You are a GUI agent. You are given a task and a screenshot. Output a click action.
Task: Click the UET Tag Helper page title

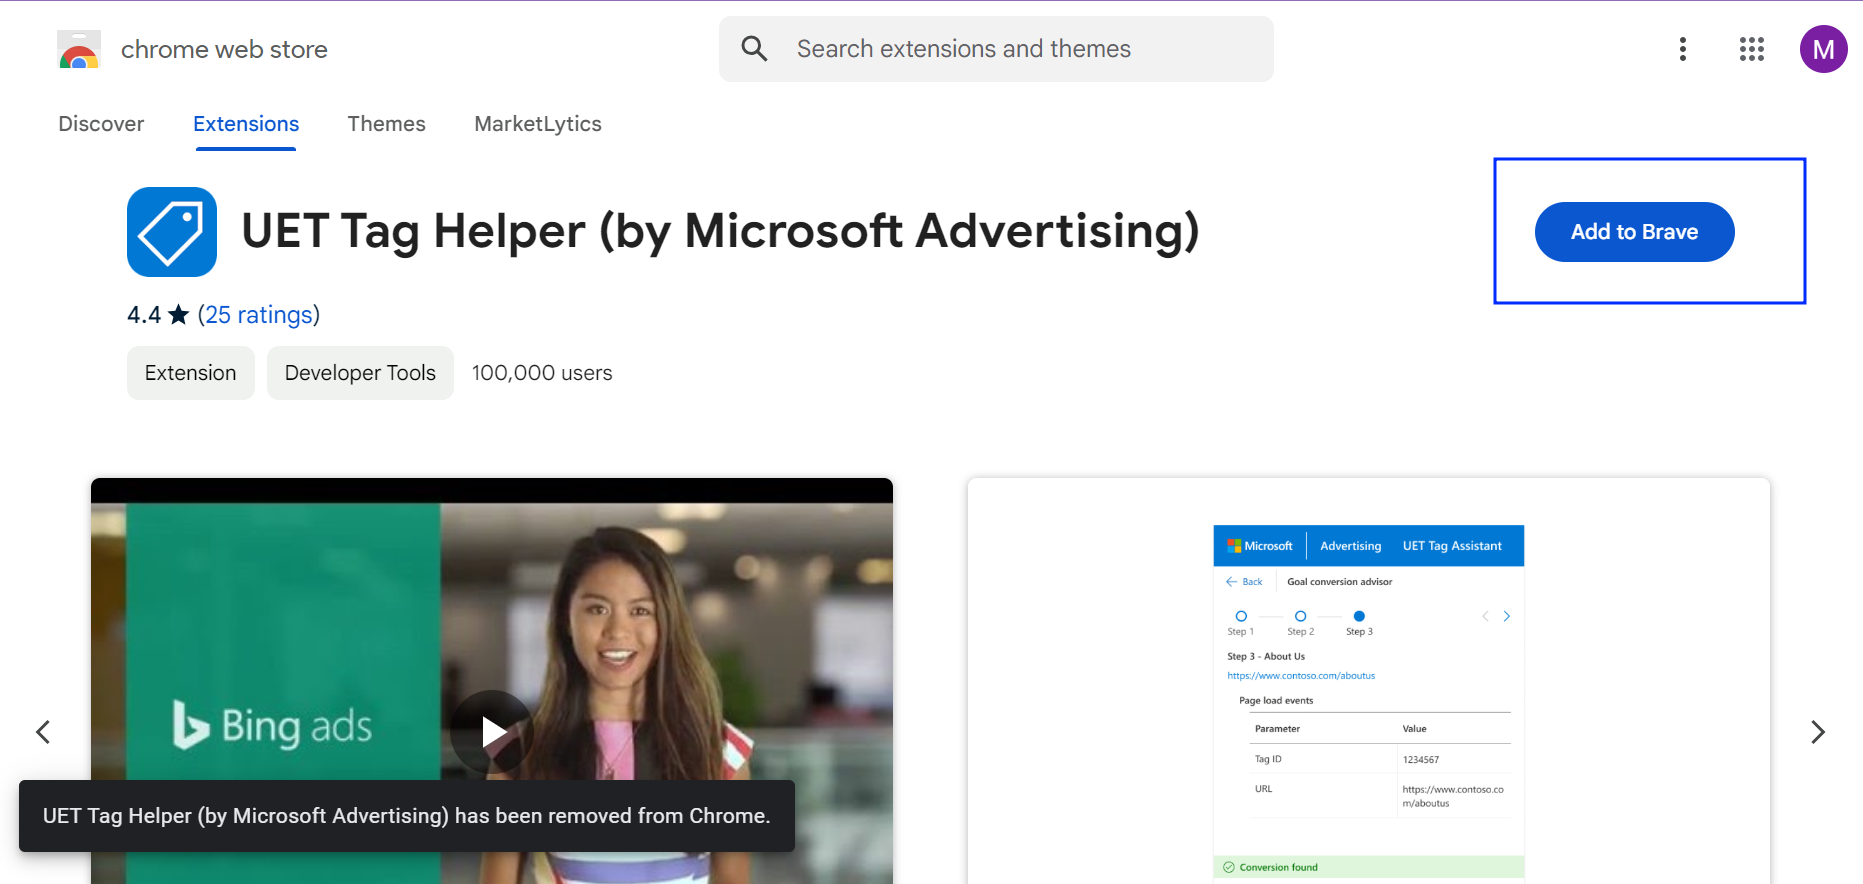click(720, 231)
